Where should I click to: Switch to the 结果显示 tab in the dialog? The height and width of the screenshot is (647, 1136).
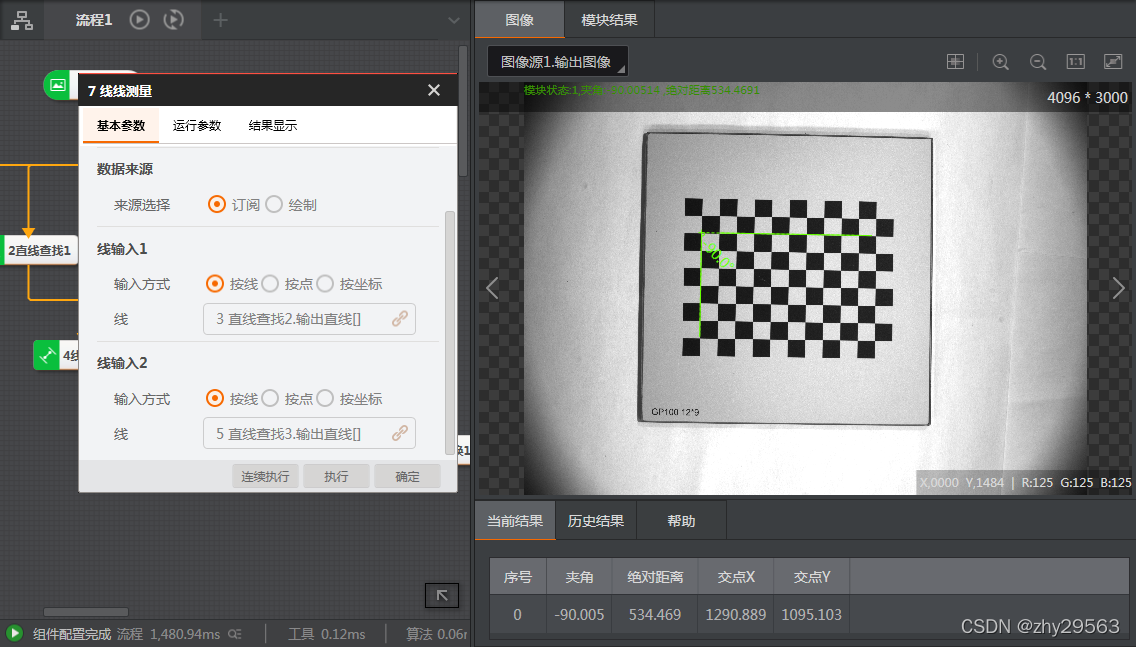tap(273, 127)
